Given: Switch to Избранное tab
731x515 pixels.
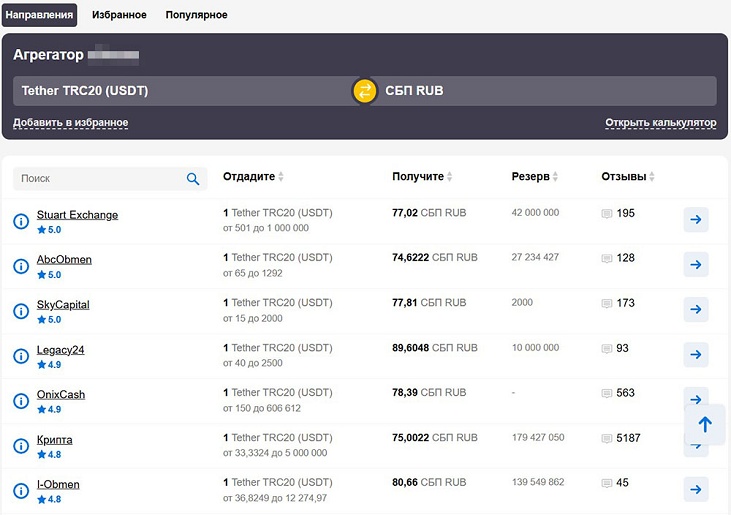Looking at the screenshot, I should point(119,15).
